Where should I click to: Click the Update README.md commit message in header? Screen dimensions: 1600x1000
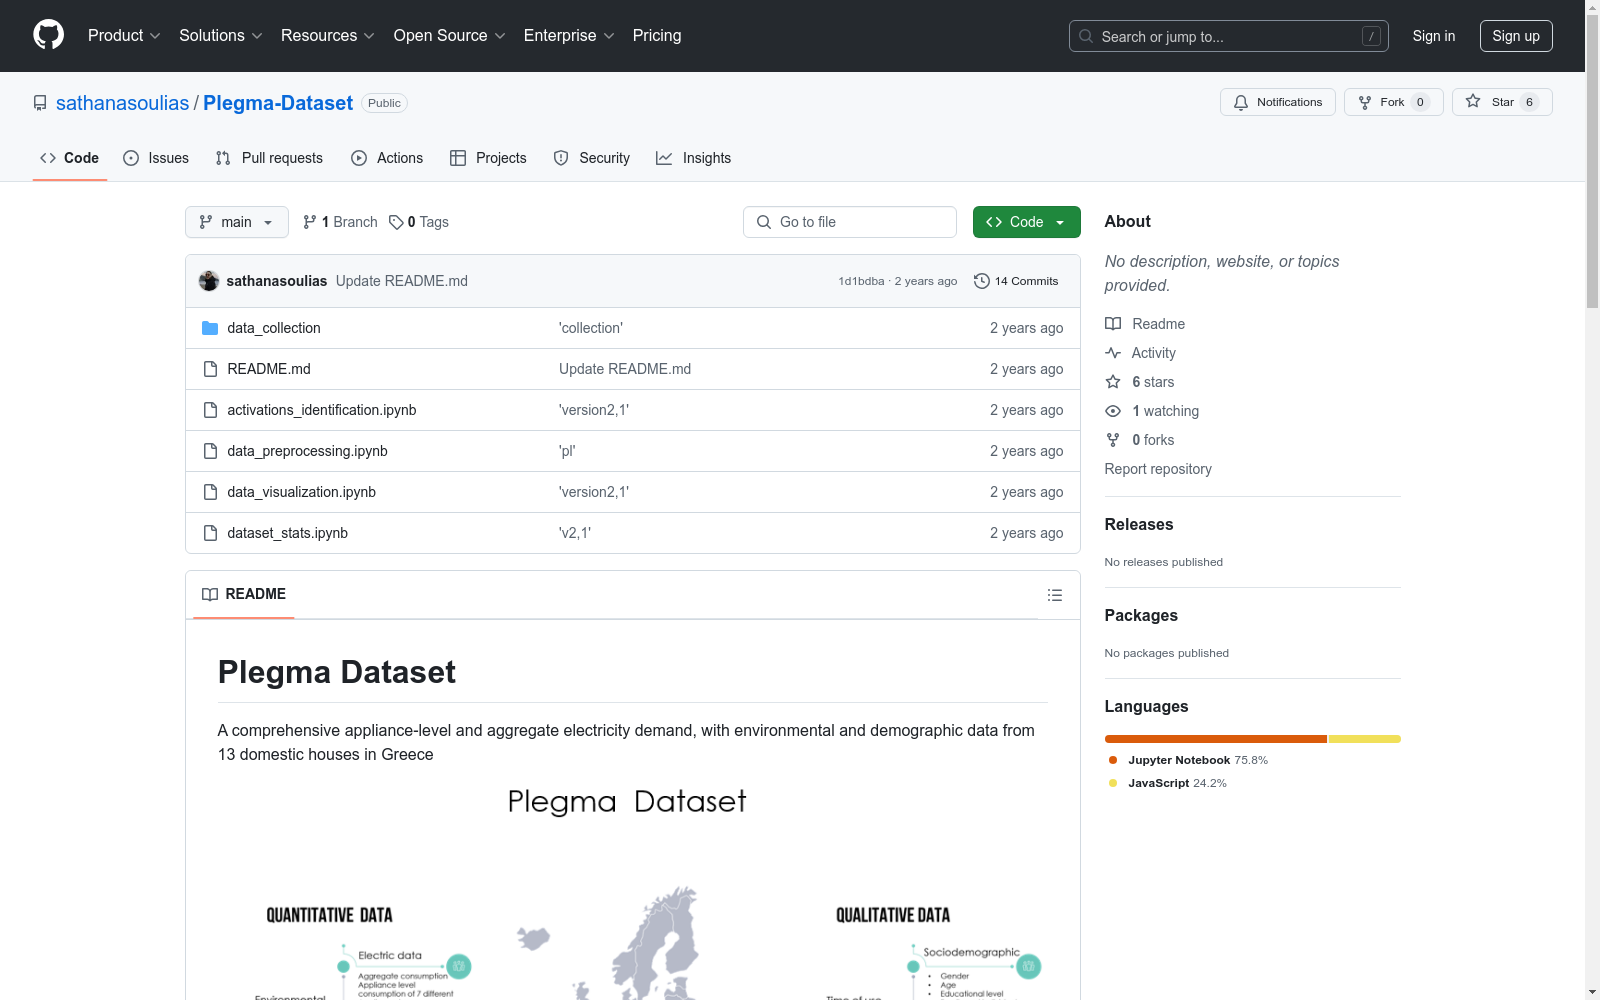(x=402, y=281)
